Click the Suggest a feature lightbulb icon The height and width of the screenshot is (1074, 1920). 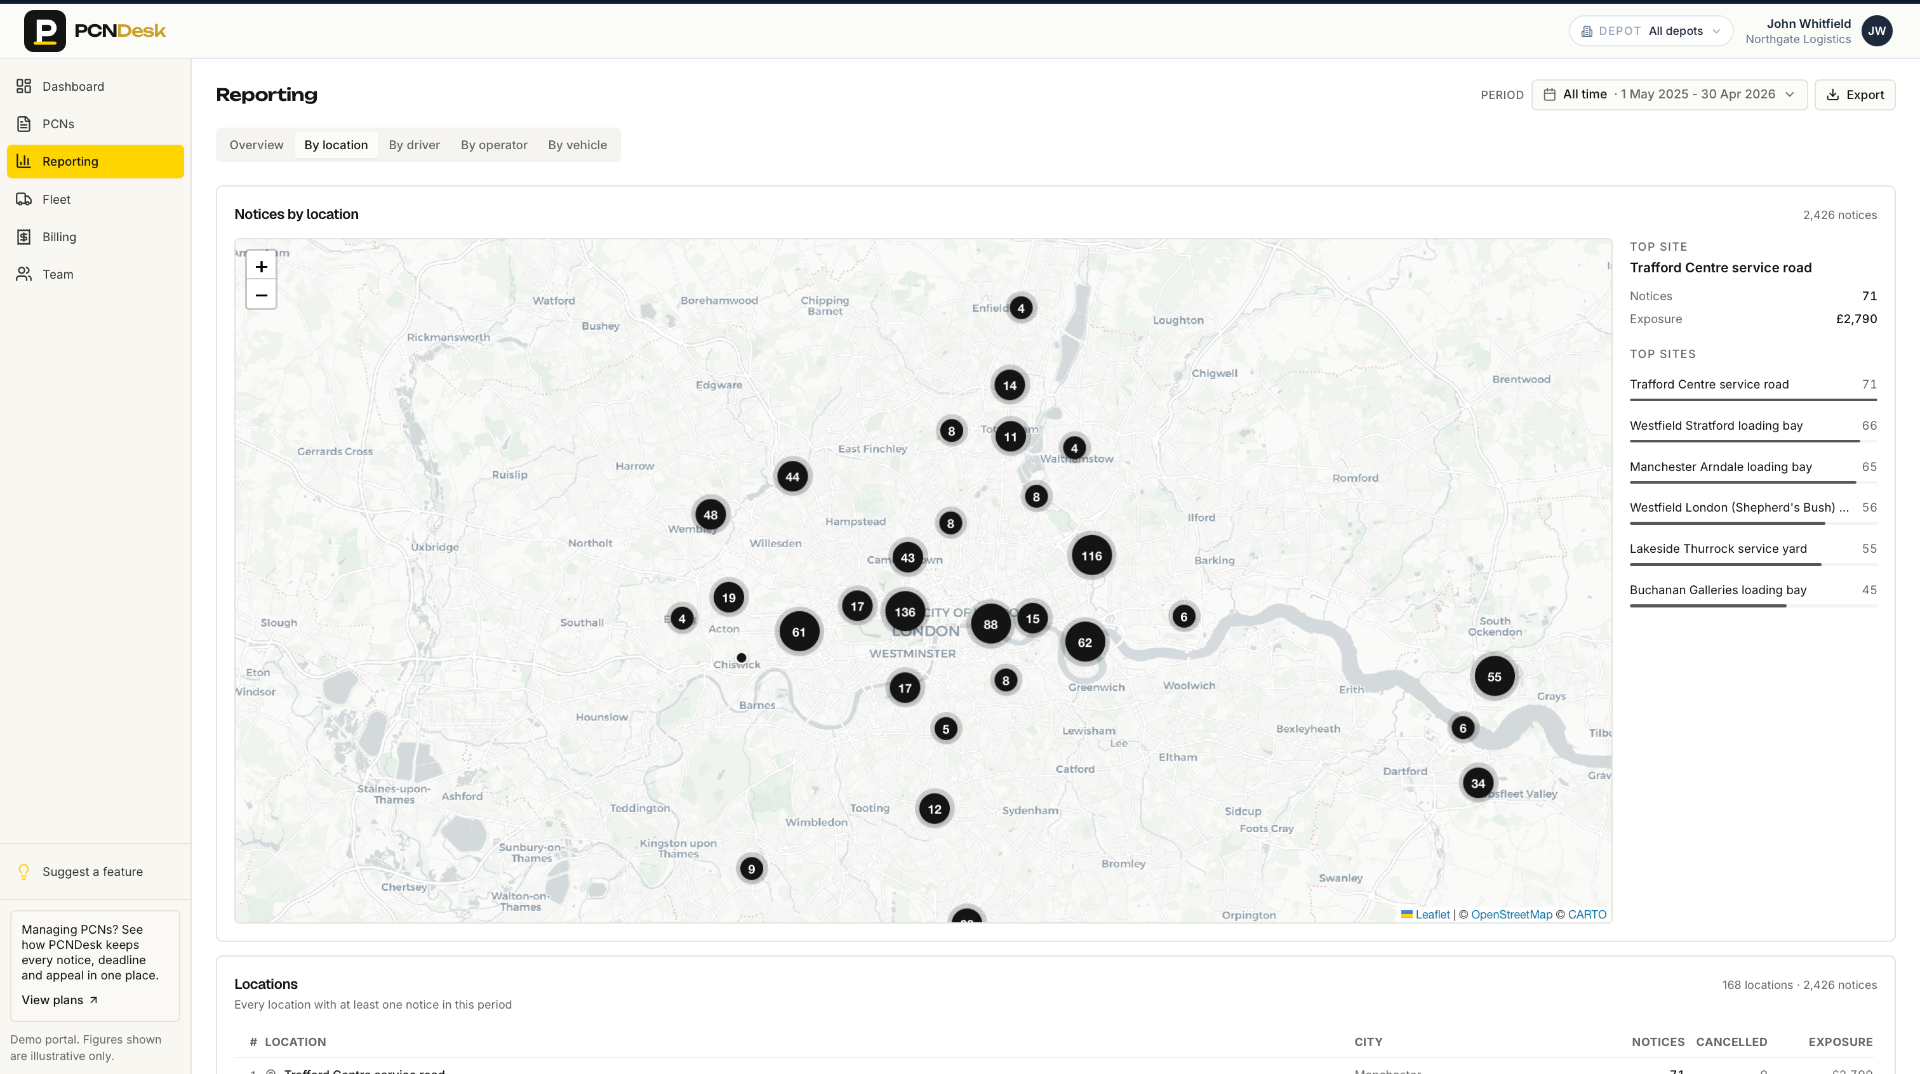24,872
